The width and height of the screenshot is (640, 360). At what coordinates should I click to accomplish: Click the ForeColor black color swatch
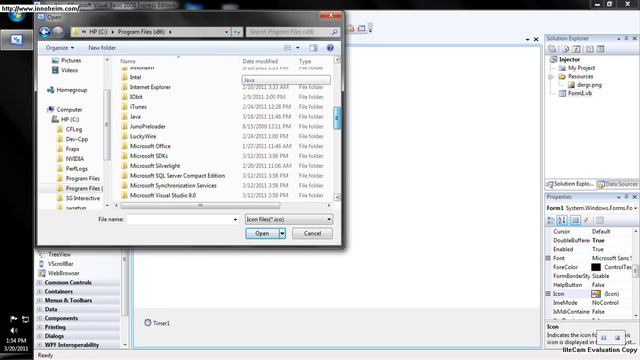[596, 267]
